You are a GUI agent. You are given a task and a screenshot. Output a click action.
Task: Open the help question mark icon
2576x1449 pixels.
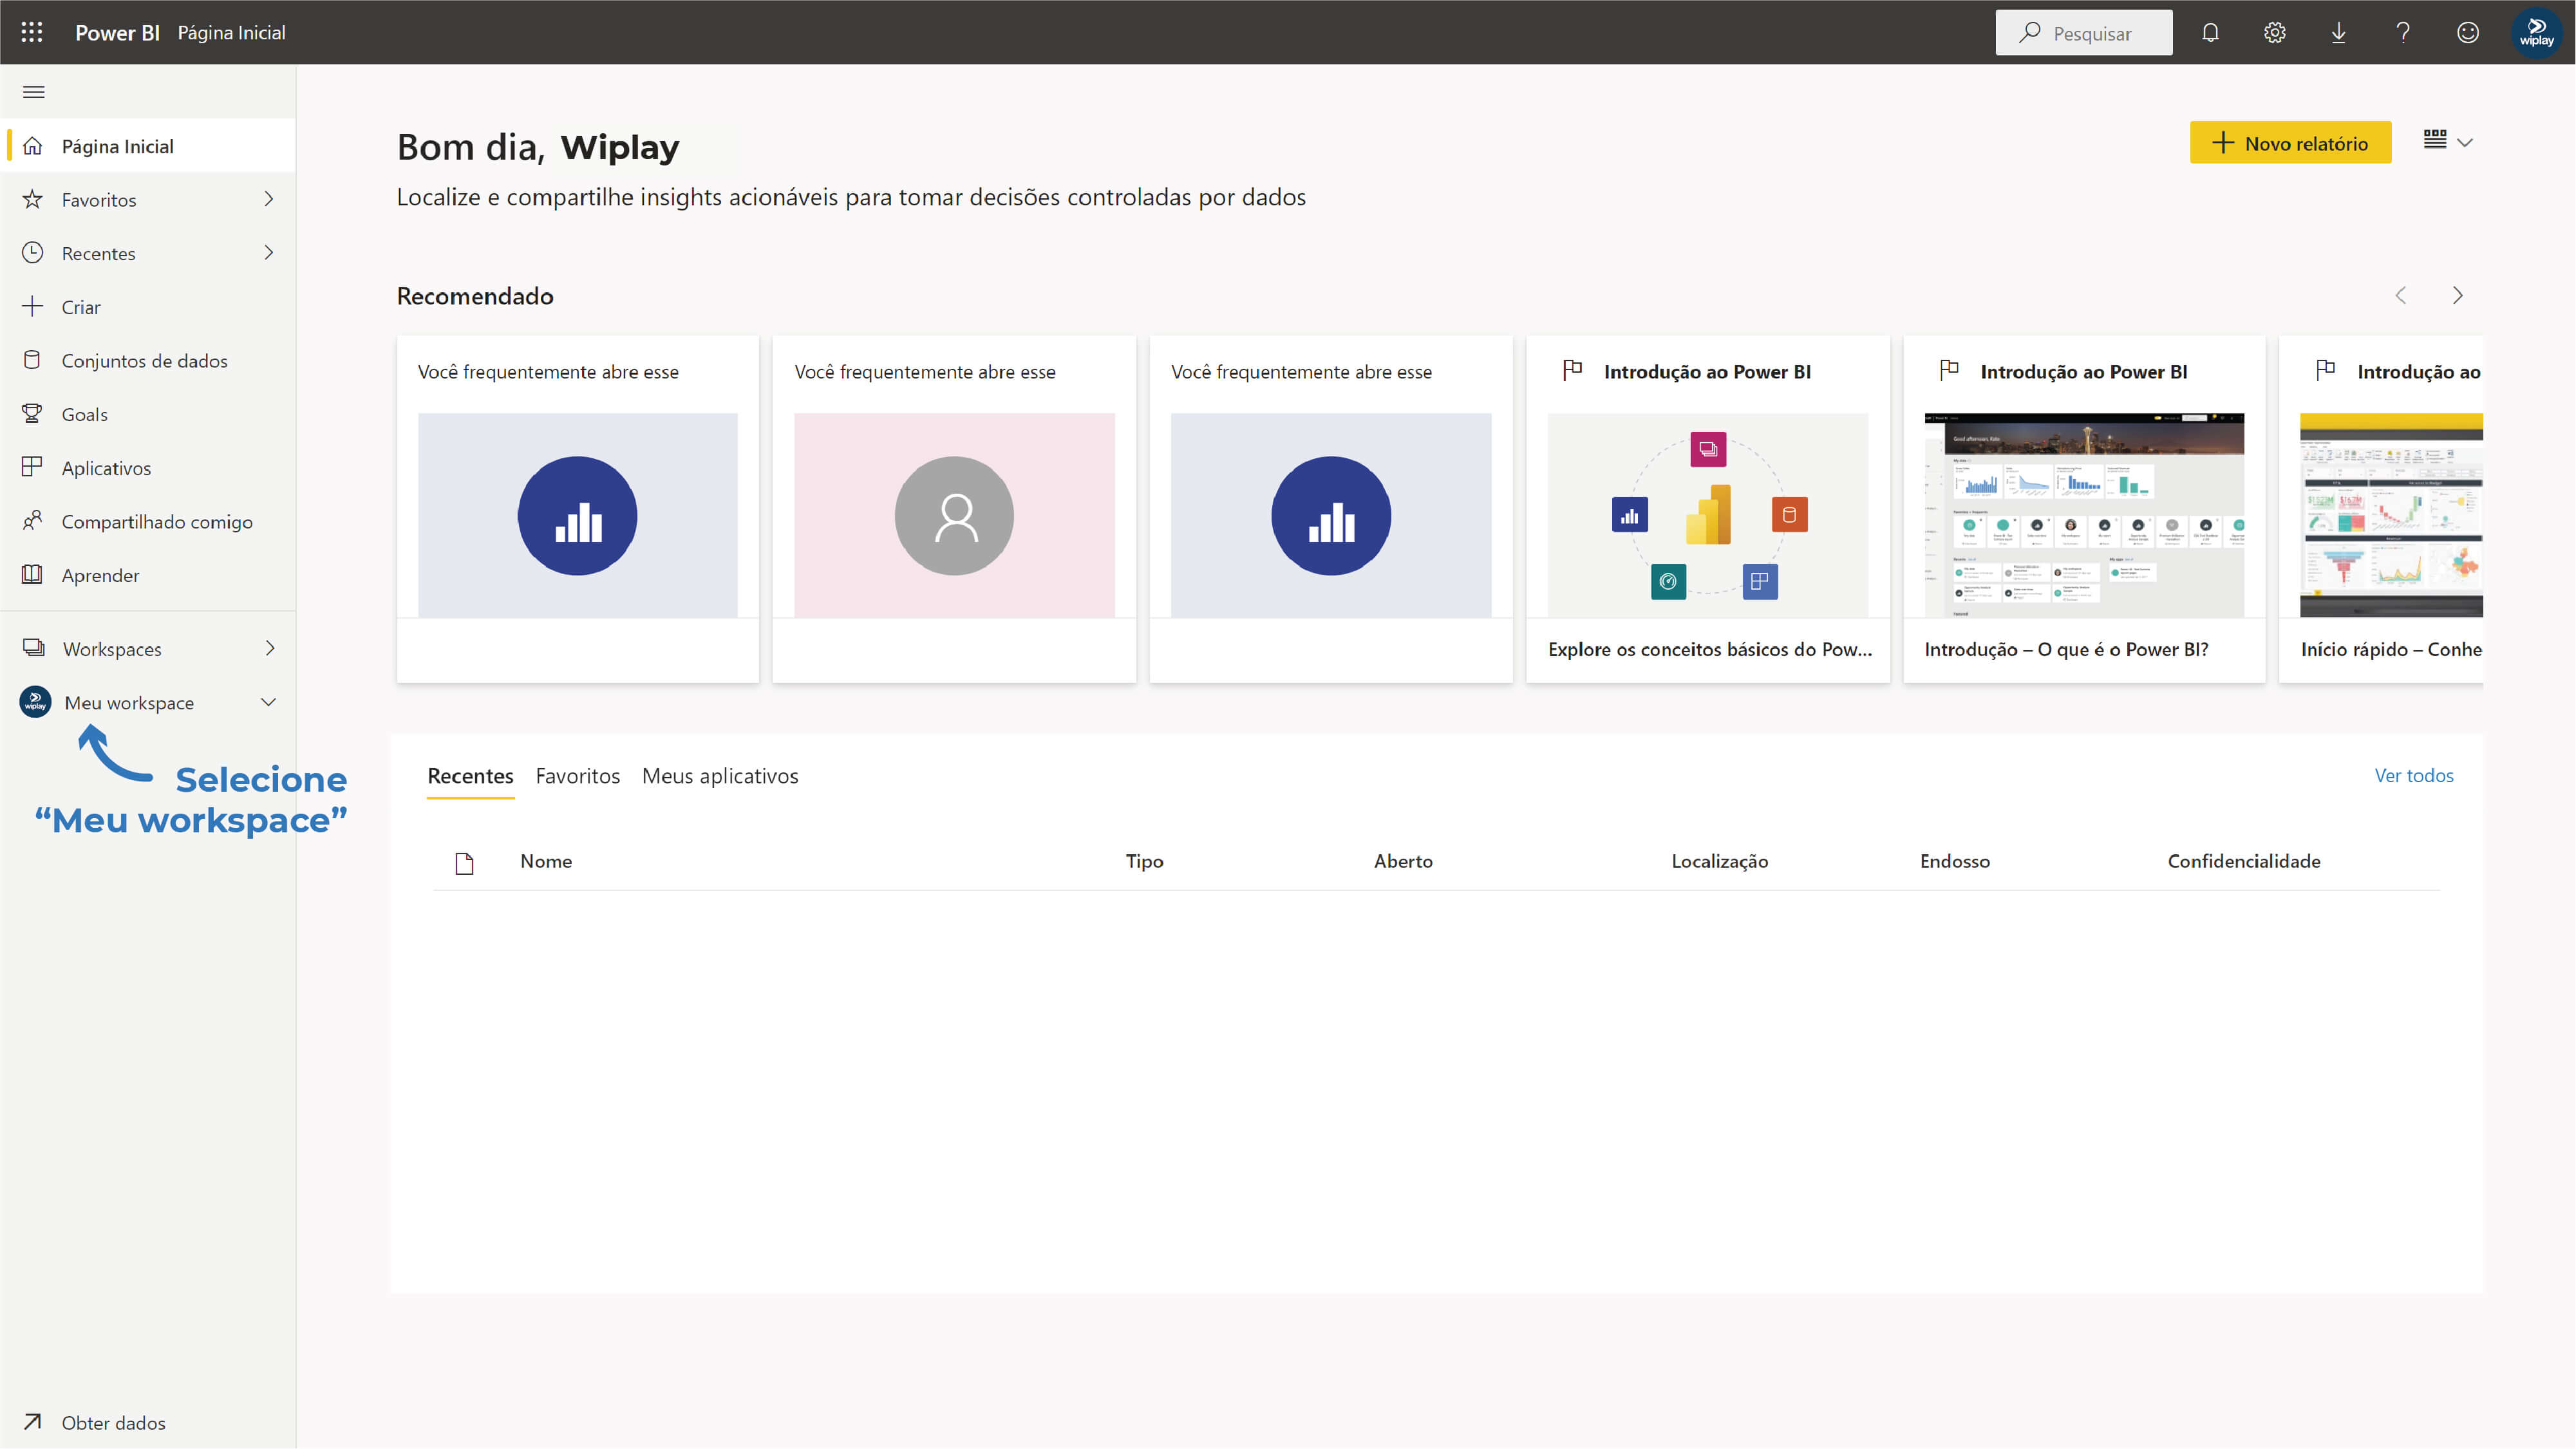[x=2403, y=33]
